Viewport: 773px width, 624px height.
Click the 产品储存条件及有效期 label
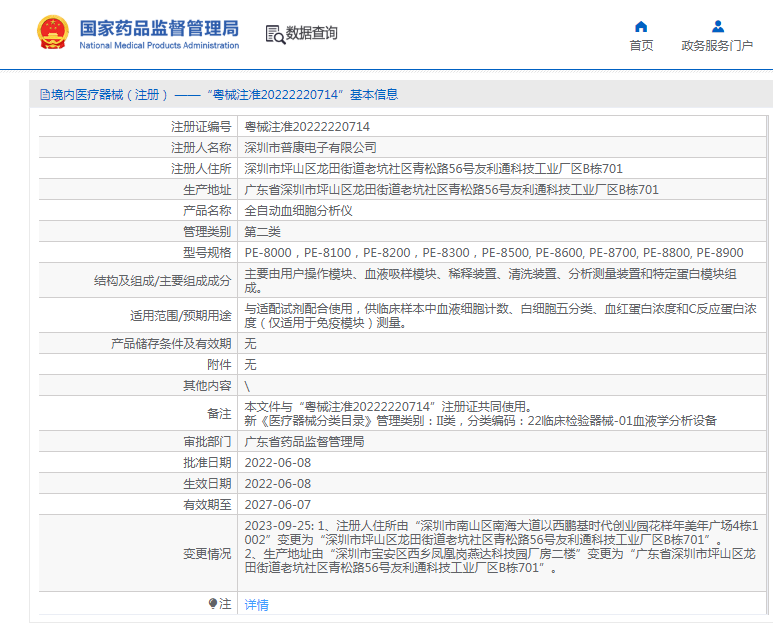(x=171, y=344)
